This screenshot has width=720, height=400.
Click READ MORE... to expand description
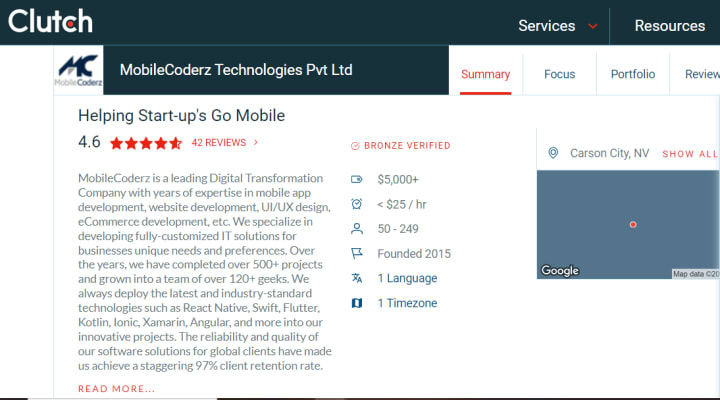116,389
